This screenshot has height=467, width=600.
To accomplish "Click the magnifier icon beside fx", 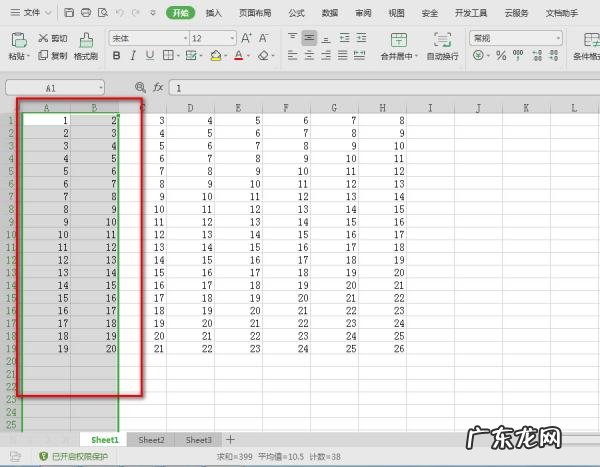I will pos(140,88).
